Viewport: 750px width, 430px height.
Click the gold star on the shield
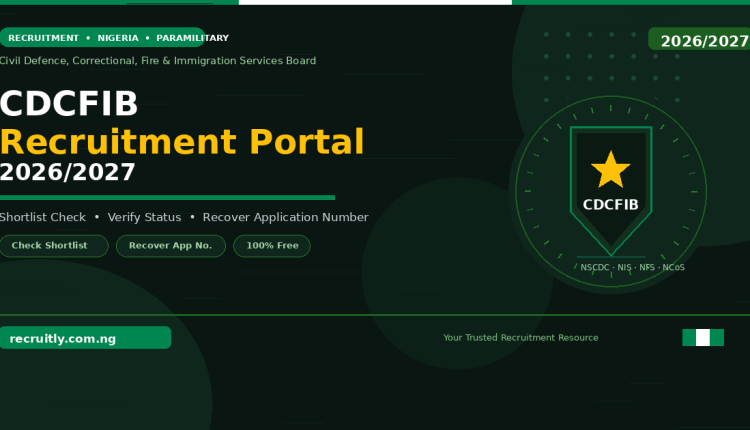611,170
